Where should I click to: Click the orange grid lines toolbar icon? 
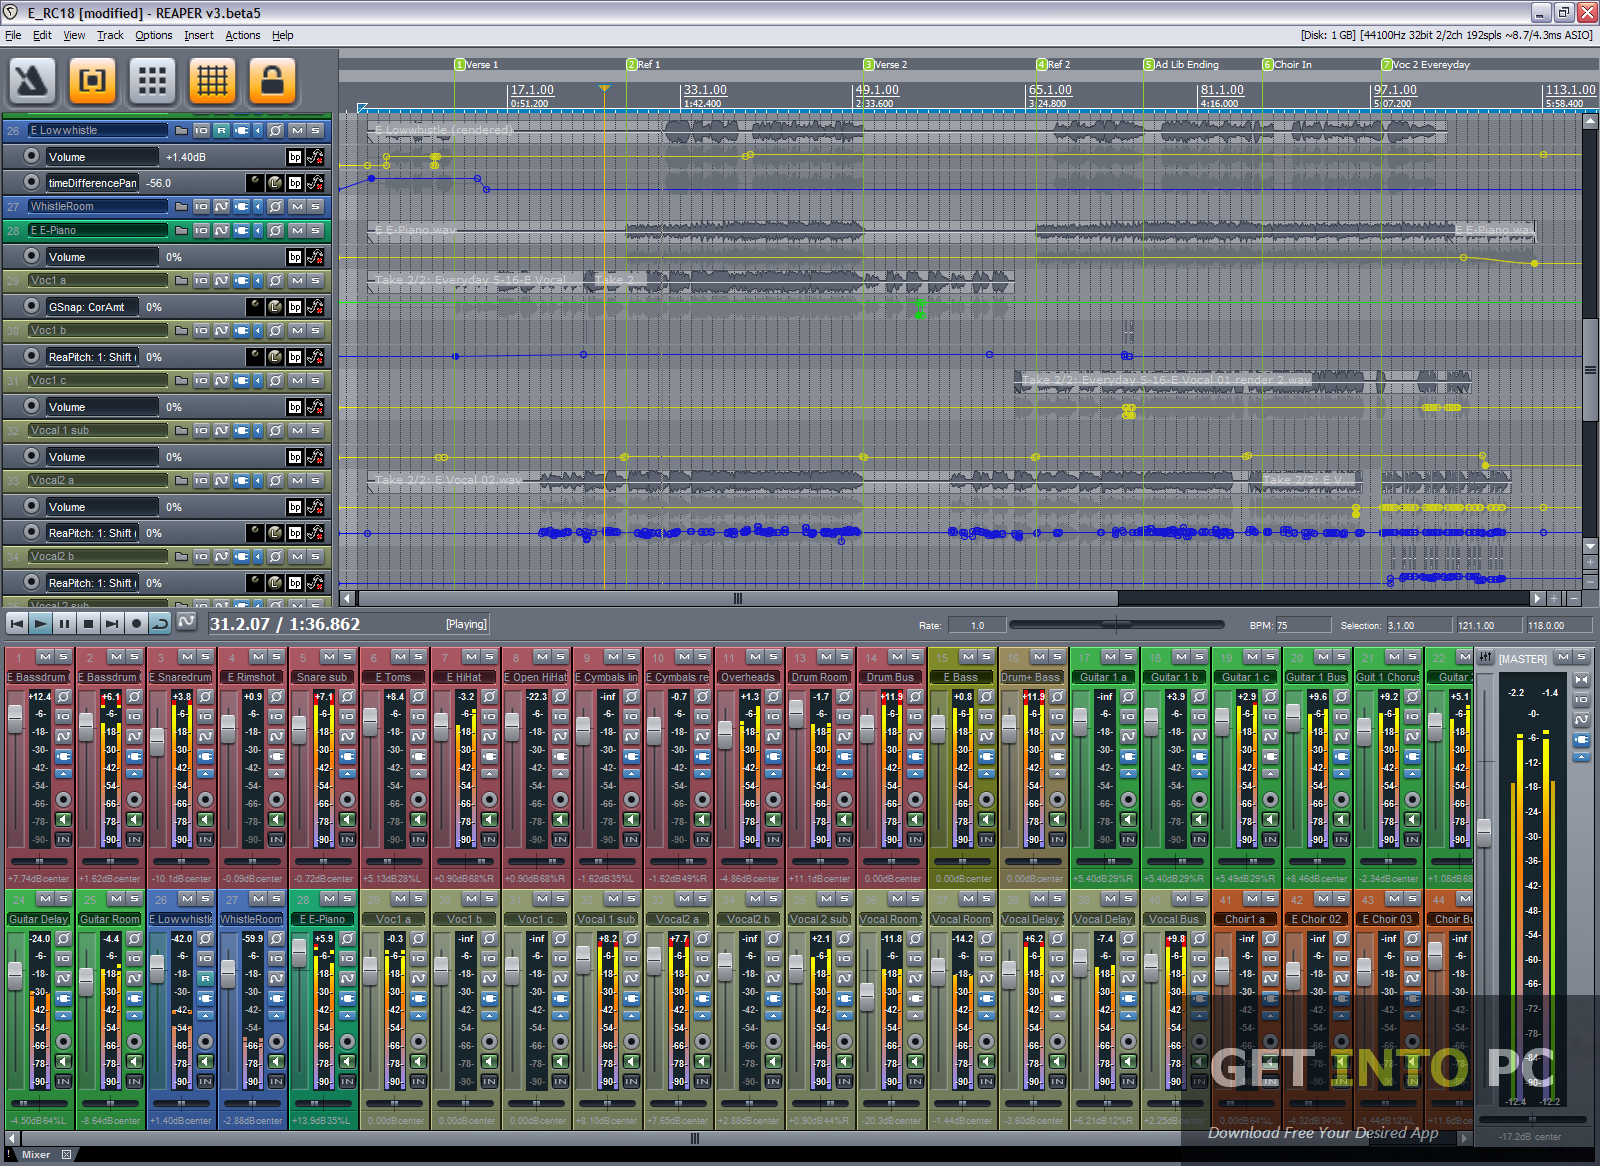tap(212, 81)
